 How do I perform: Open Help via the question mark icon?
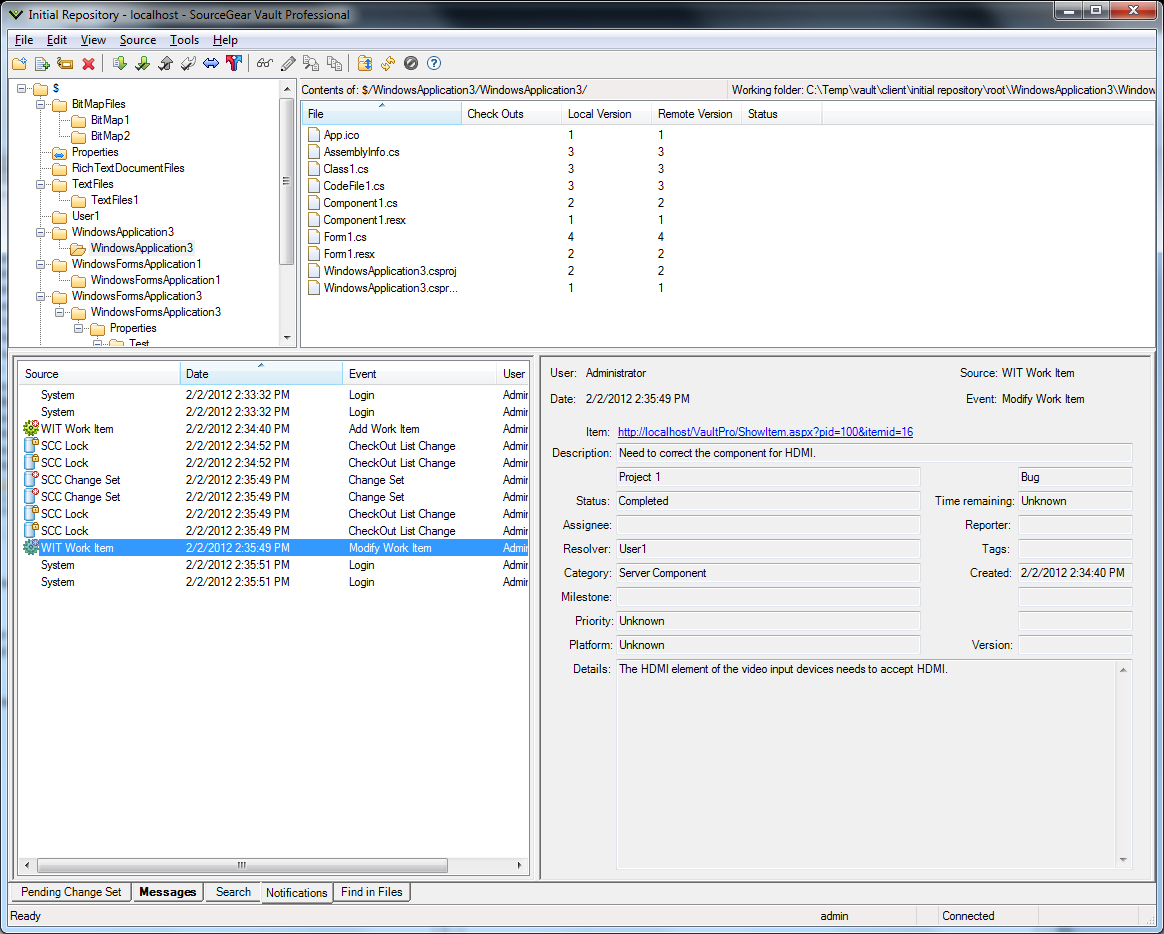(434, 64)
